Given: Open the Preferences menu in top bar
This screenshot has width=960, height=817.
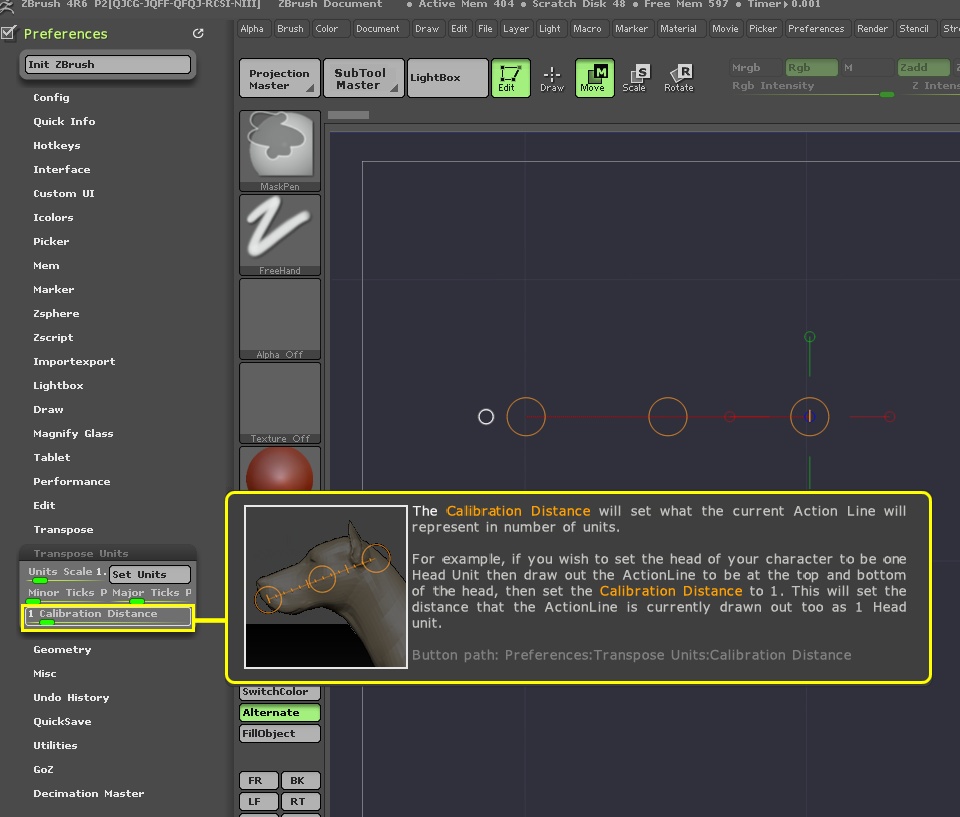Looking at the screenshot, I should tap(816, 29).
